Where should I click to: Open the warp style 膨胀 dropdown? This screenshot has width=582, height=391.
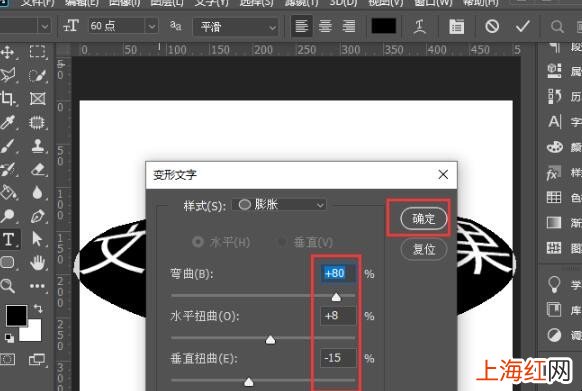pos(279,205)
